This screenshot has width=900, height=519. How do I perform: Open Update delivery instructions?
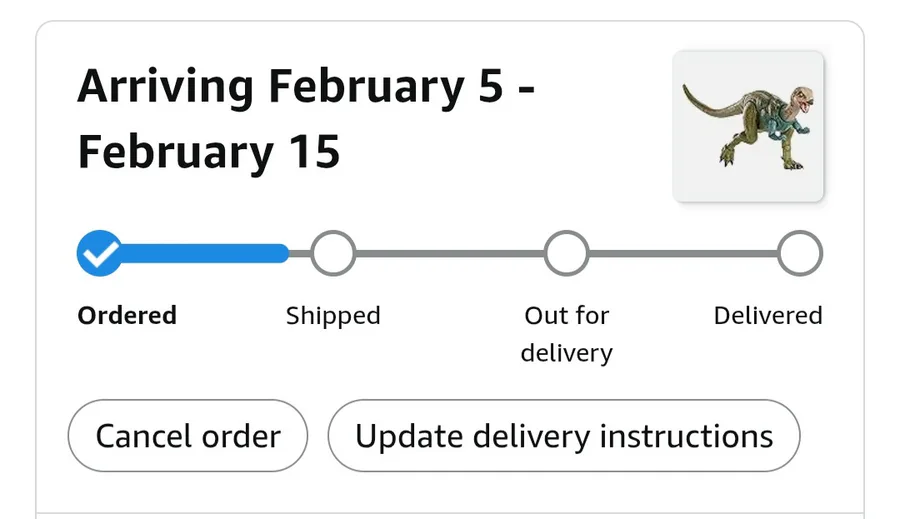coord(564,436)
